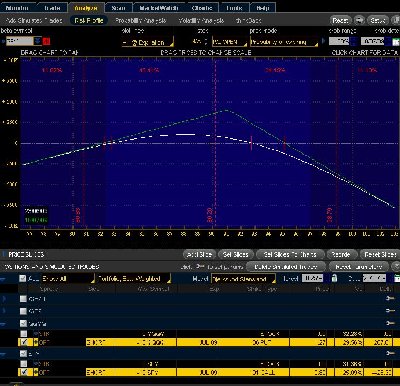This screenshot has height=386, width=400.
Task: Click wrench icon on first group row
Action: (390, 298)
